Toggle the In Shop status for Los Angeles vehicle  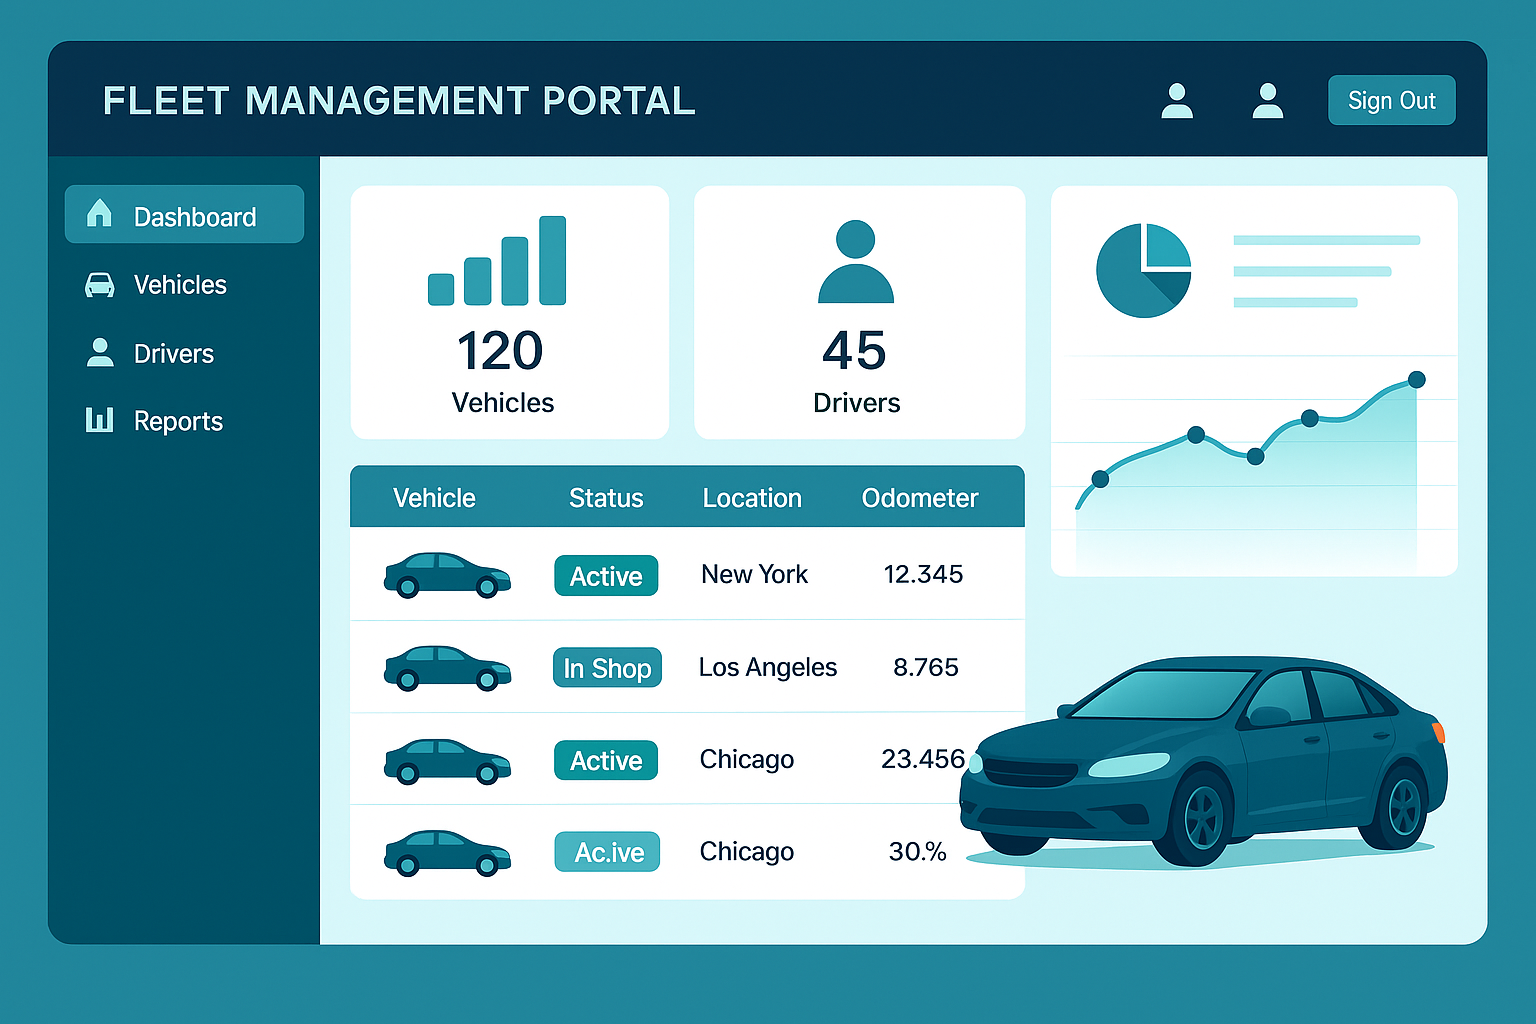click(x=607, y=667)
